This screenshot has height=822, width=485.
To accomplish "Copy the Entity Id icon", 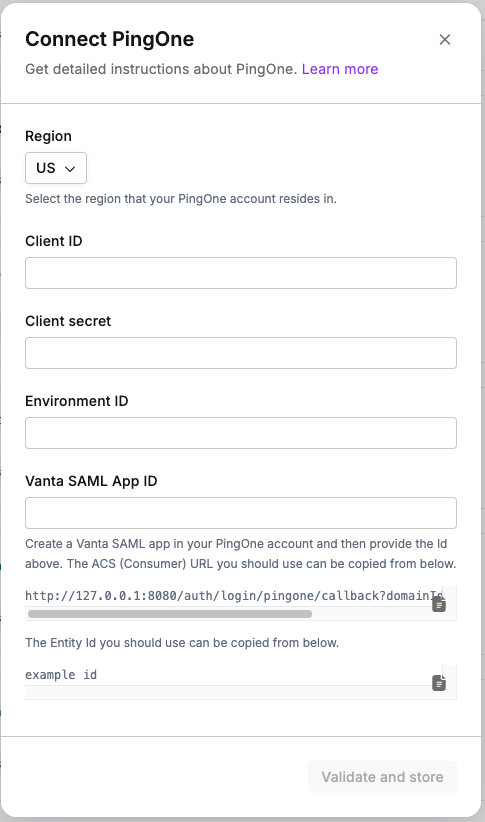I will point(439,683).
